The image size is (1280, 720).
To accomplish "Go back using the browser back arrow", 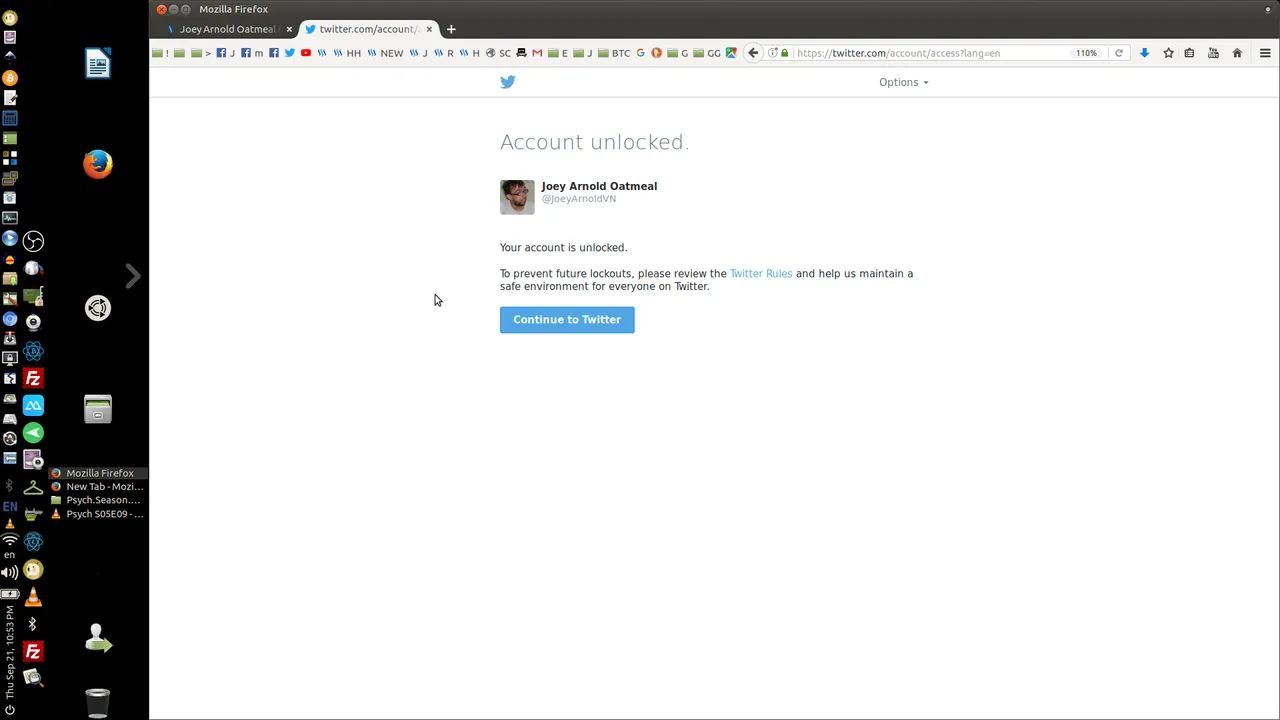I will point(753,53).
